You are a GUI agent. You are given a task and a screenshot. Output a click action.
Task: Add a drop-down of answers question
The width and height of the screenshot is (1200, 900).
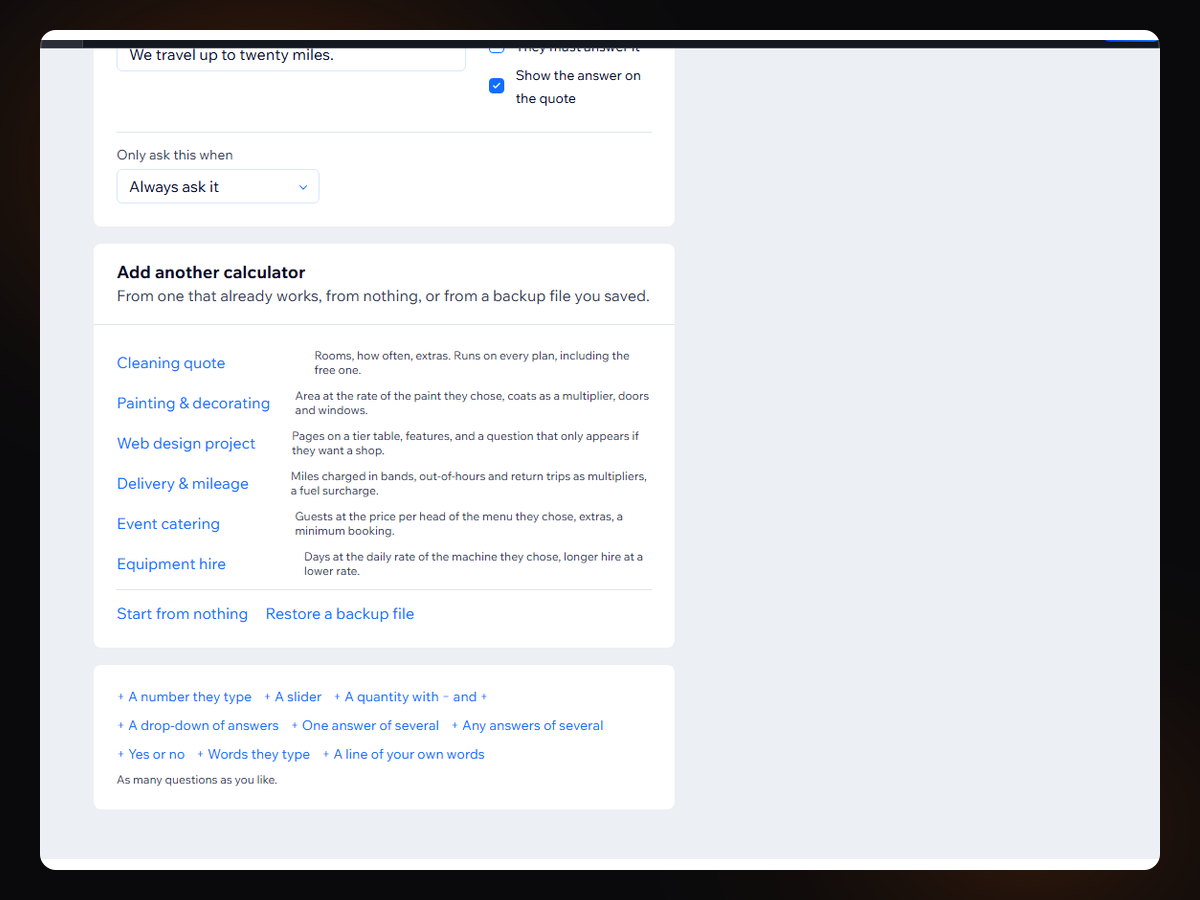198,726
